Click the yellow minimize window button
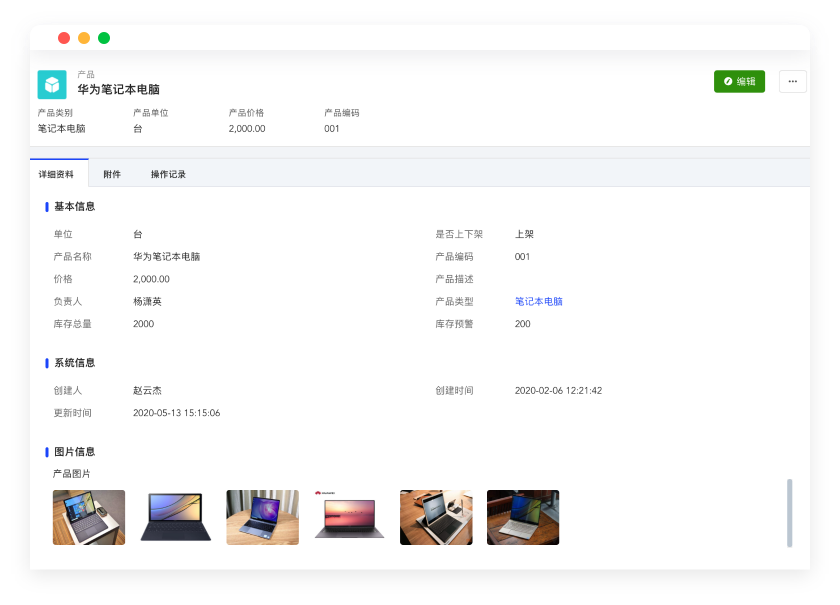Viewport: 840px width, 605px height. 84,38
